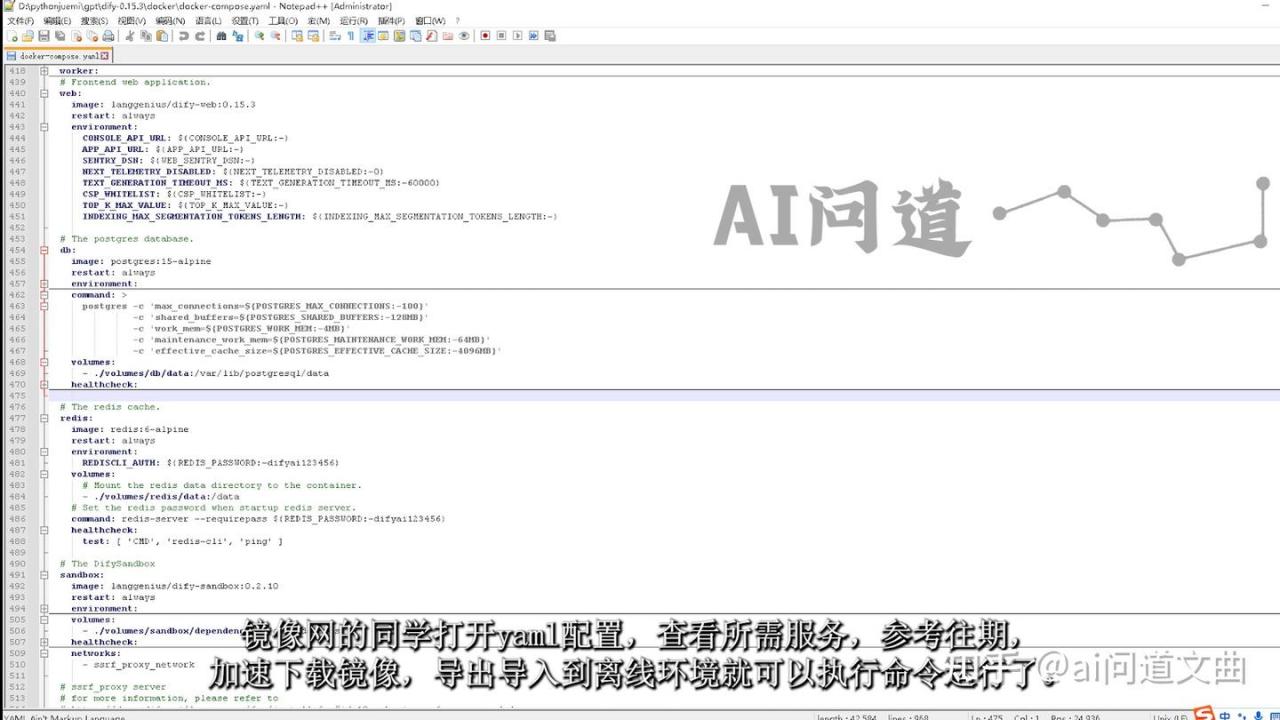Expand db healthcheck: fold on line 470
The width and height of the screenshot is (1280, 720).
coord(44,385)
